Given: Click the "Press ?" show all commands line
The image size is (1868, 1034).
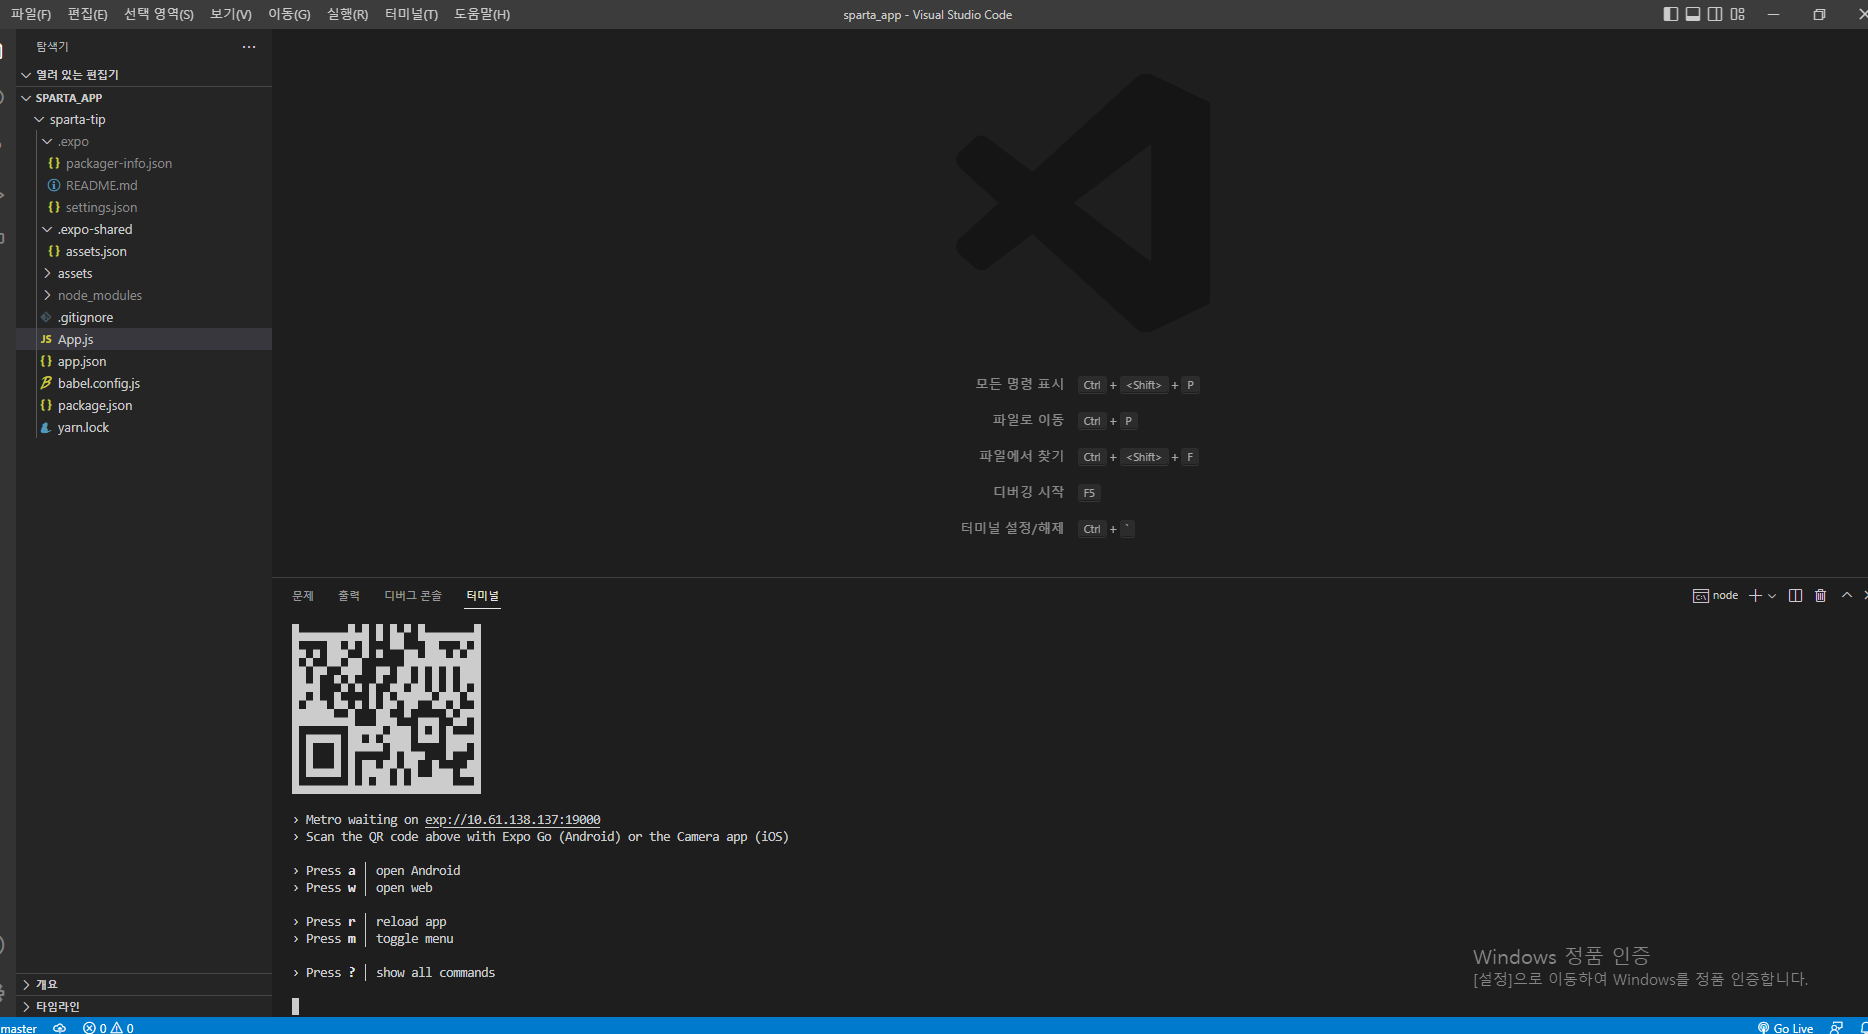Looking at the screenshot, I should (395, 973).
